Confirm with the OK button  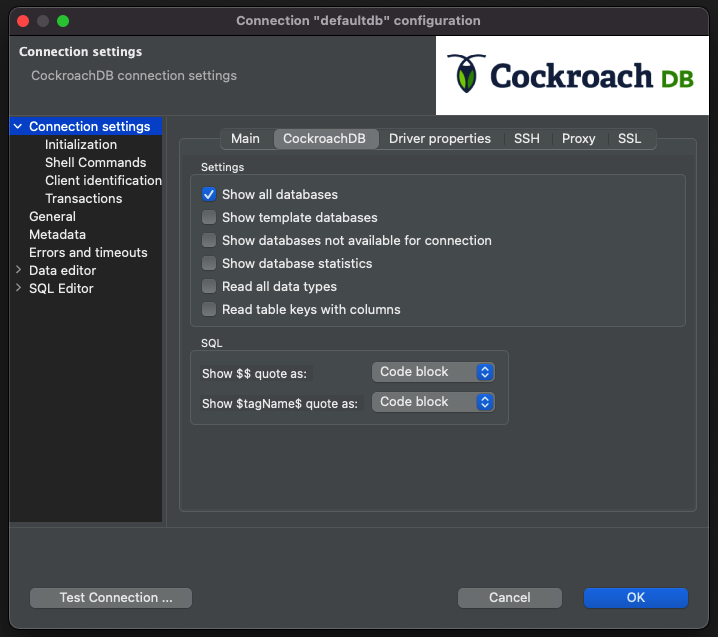[636, 598]
